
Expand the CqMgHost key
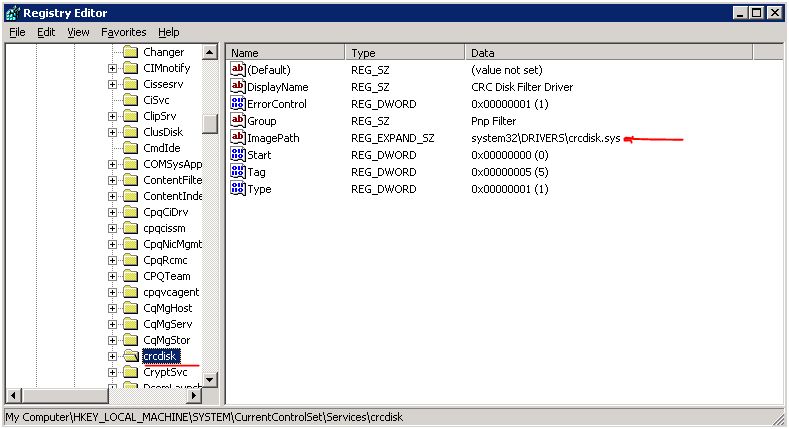[112, 309]
